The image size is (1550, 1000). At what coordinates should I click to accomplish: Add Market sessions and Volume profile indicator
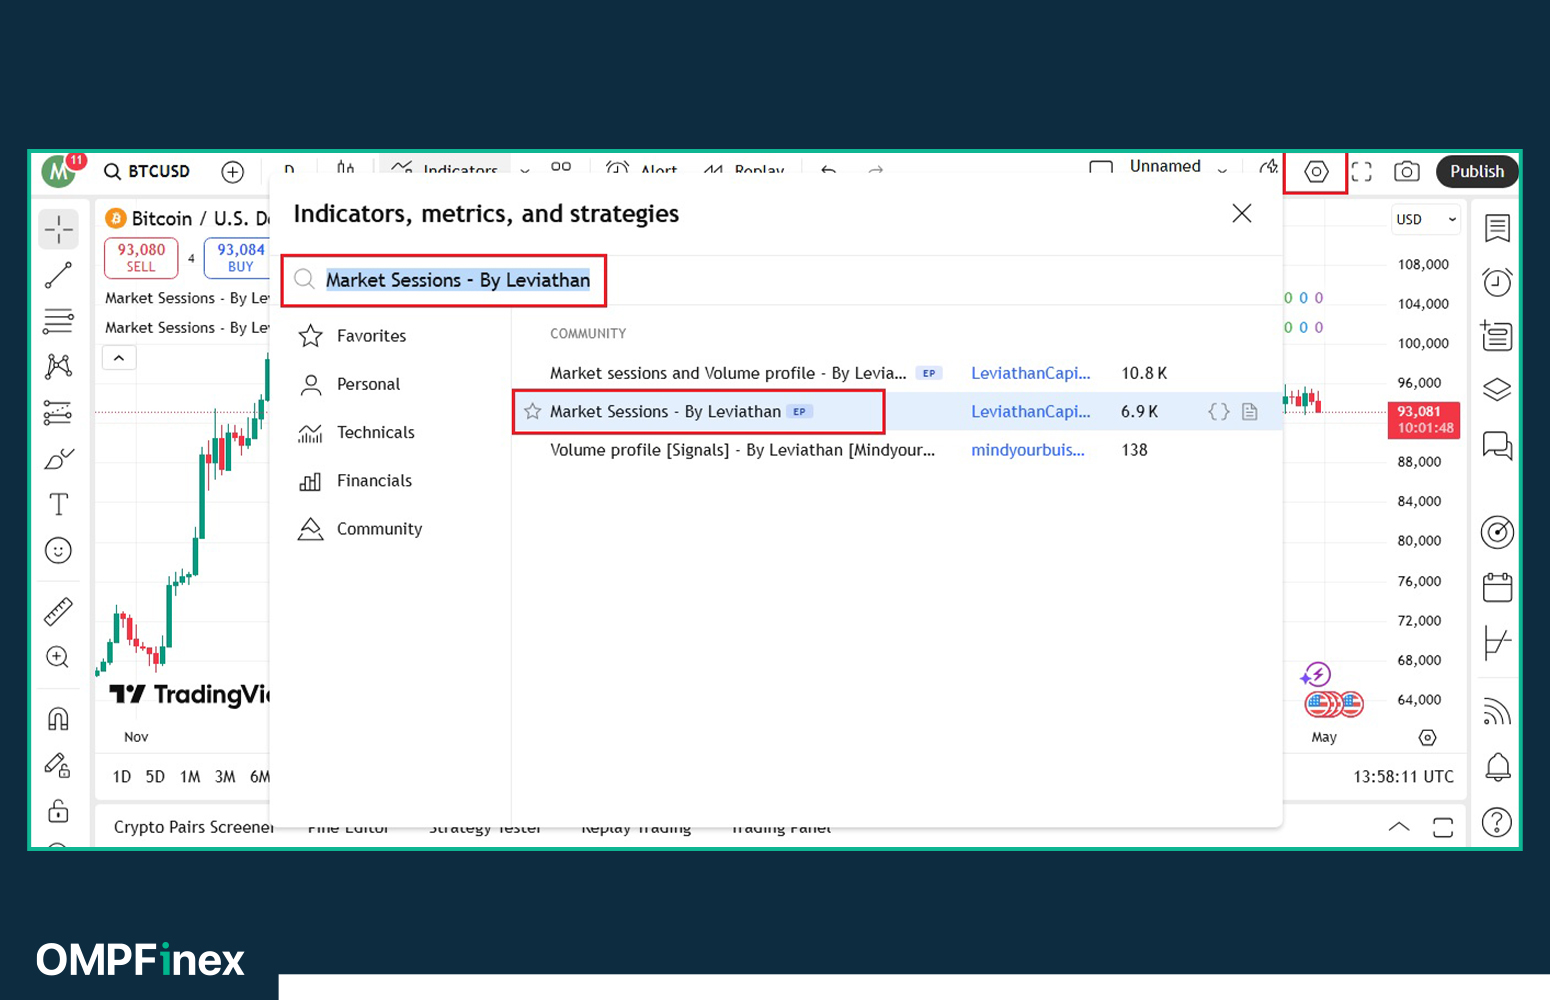click(897, 373)
